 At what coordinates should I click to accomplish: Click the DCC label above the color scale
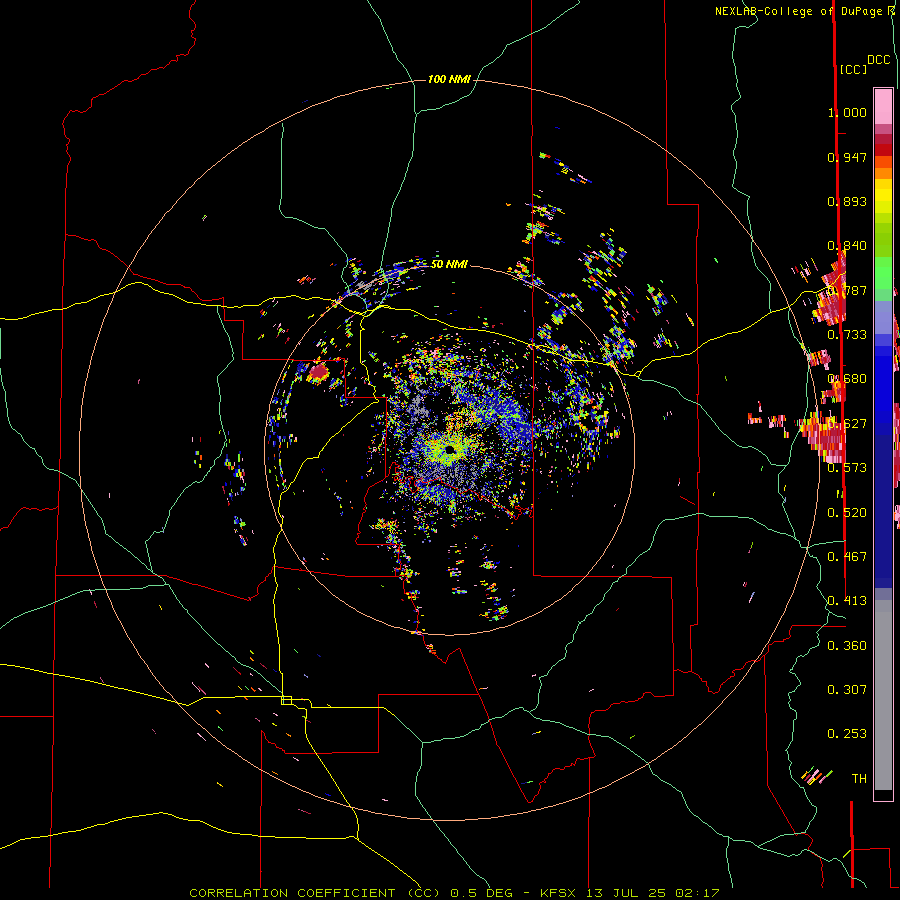tap(879, 60)
